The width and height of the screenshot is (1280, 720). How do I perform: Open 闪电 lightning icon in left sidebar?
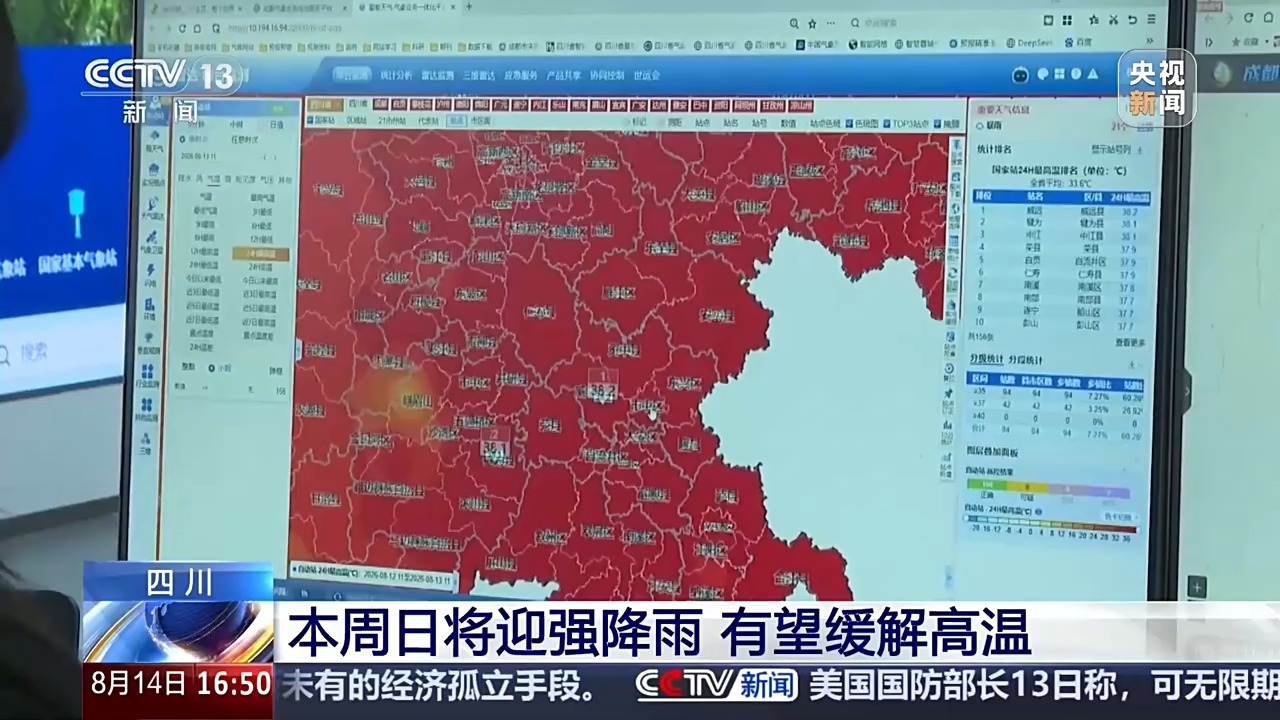point(150,276)
